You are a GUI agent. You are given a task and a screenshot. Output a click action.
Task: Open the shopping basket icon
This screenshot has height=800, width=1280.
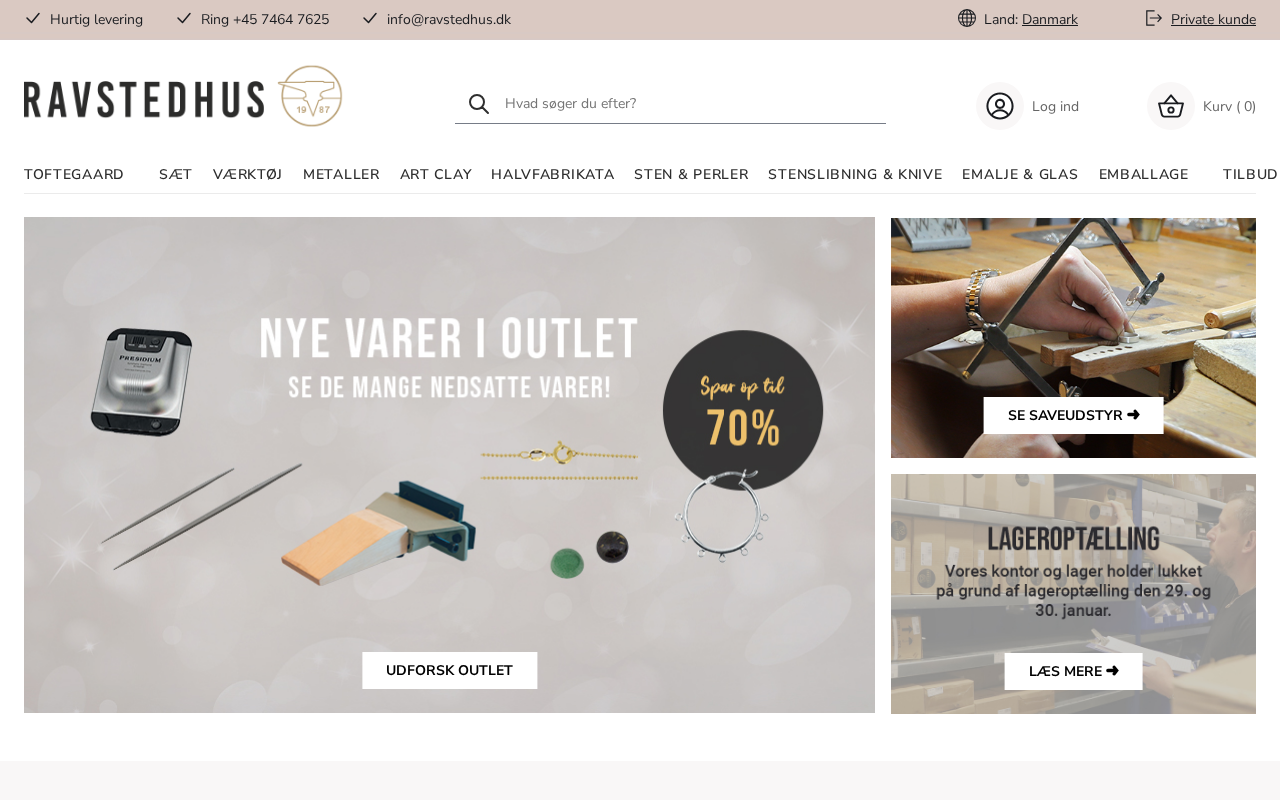point(1171,106)
